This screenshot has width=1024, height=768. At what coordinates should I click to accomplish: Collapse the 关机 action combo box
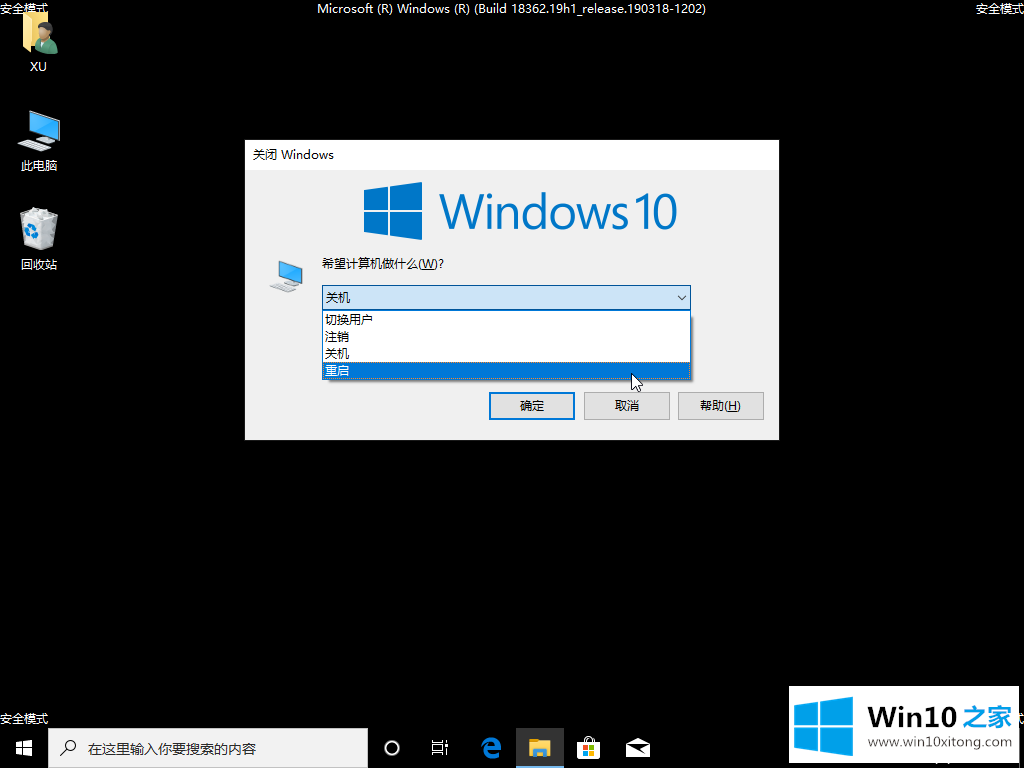pyautogui.click(x=506, y=298)
